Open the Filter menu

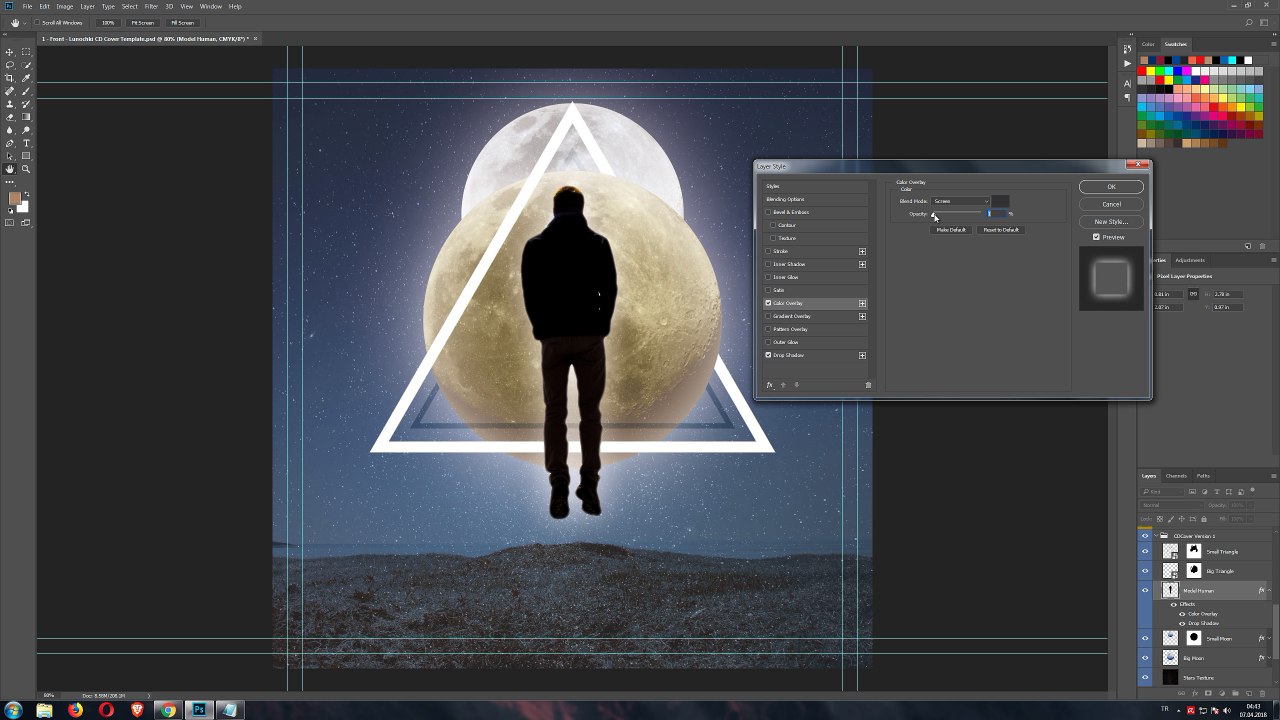point(151,6)
